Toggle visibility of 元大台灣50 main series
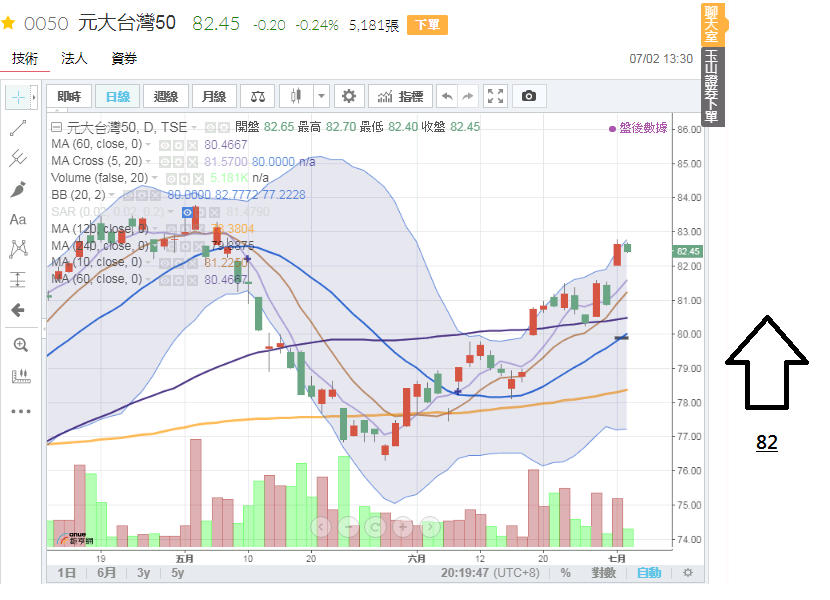830x600 pixels. 210,128
